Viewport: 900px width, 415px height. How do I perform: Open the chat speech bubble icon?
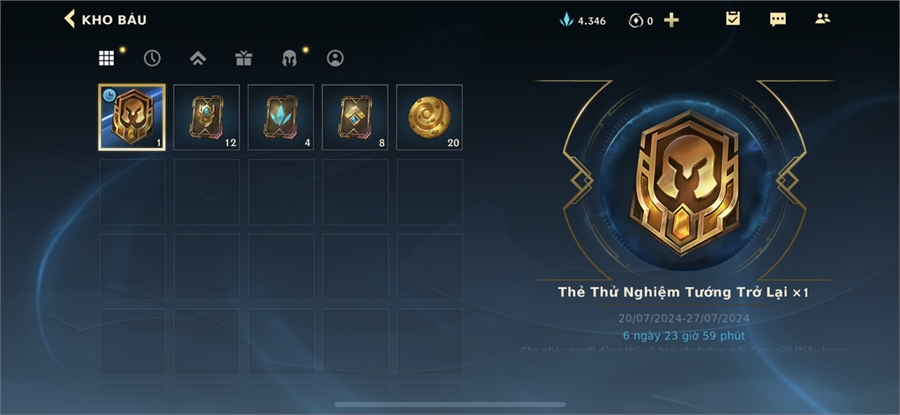[x=778, y=20]
